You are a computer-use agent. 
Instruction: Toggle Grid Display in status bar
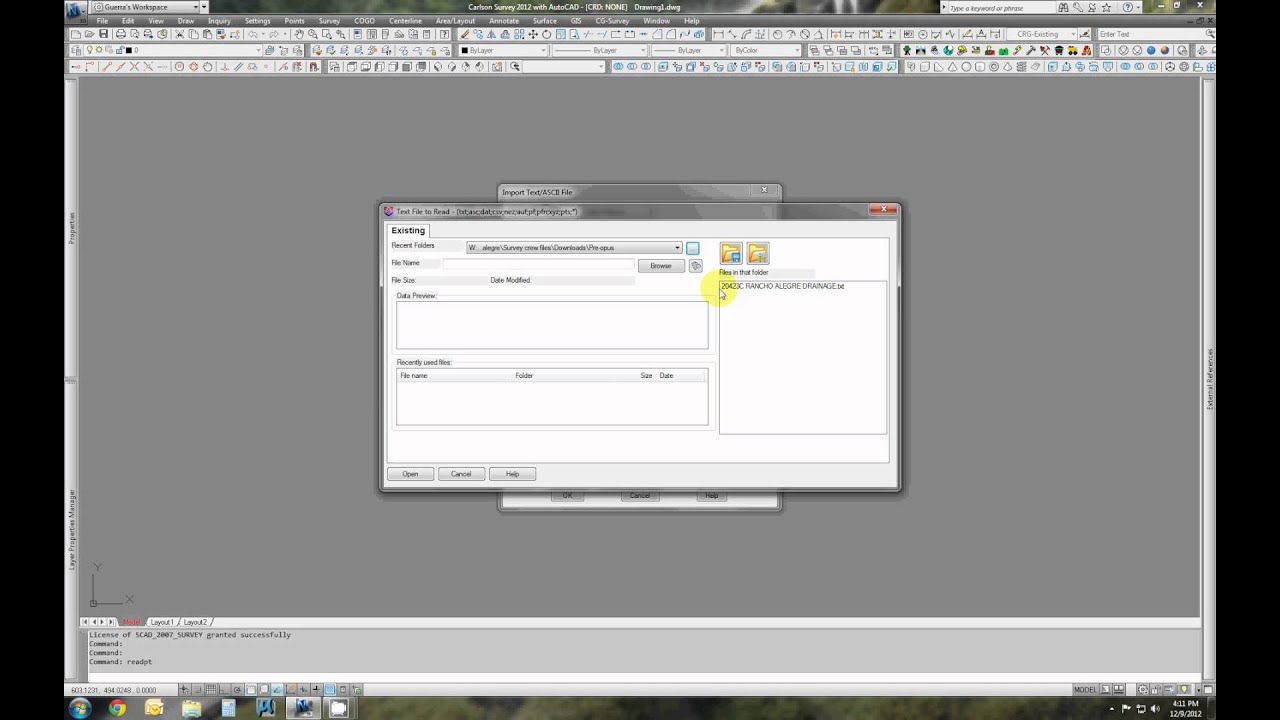(x=211, y=690)
